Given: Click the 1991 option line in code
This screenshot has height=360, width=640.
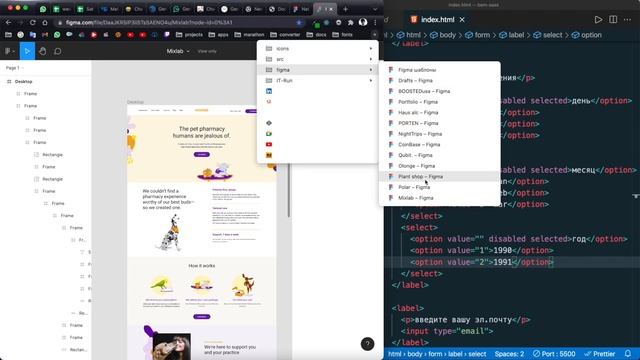Looking at the screenshot, I should (x=481, y=262).
